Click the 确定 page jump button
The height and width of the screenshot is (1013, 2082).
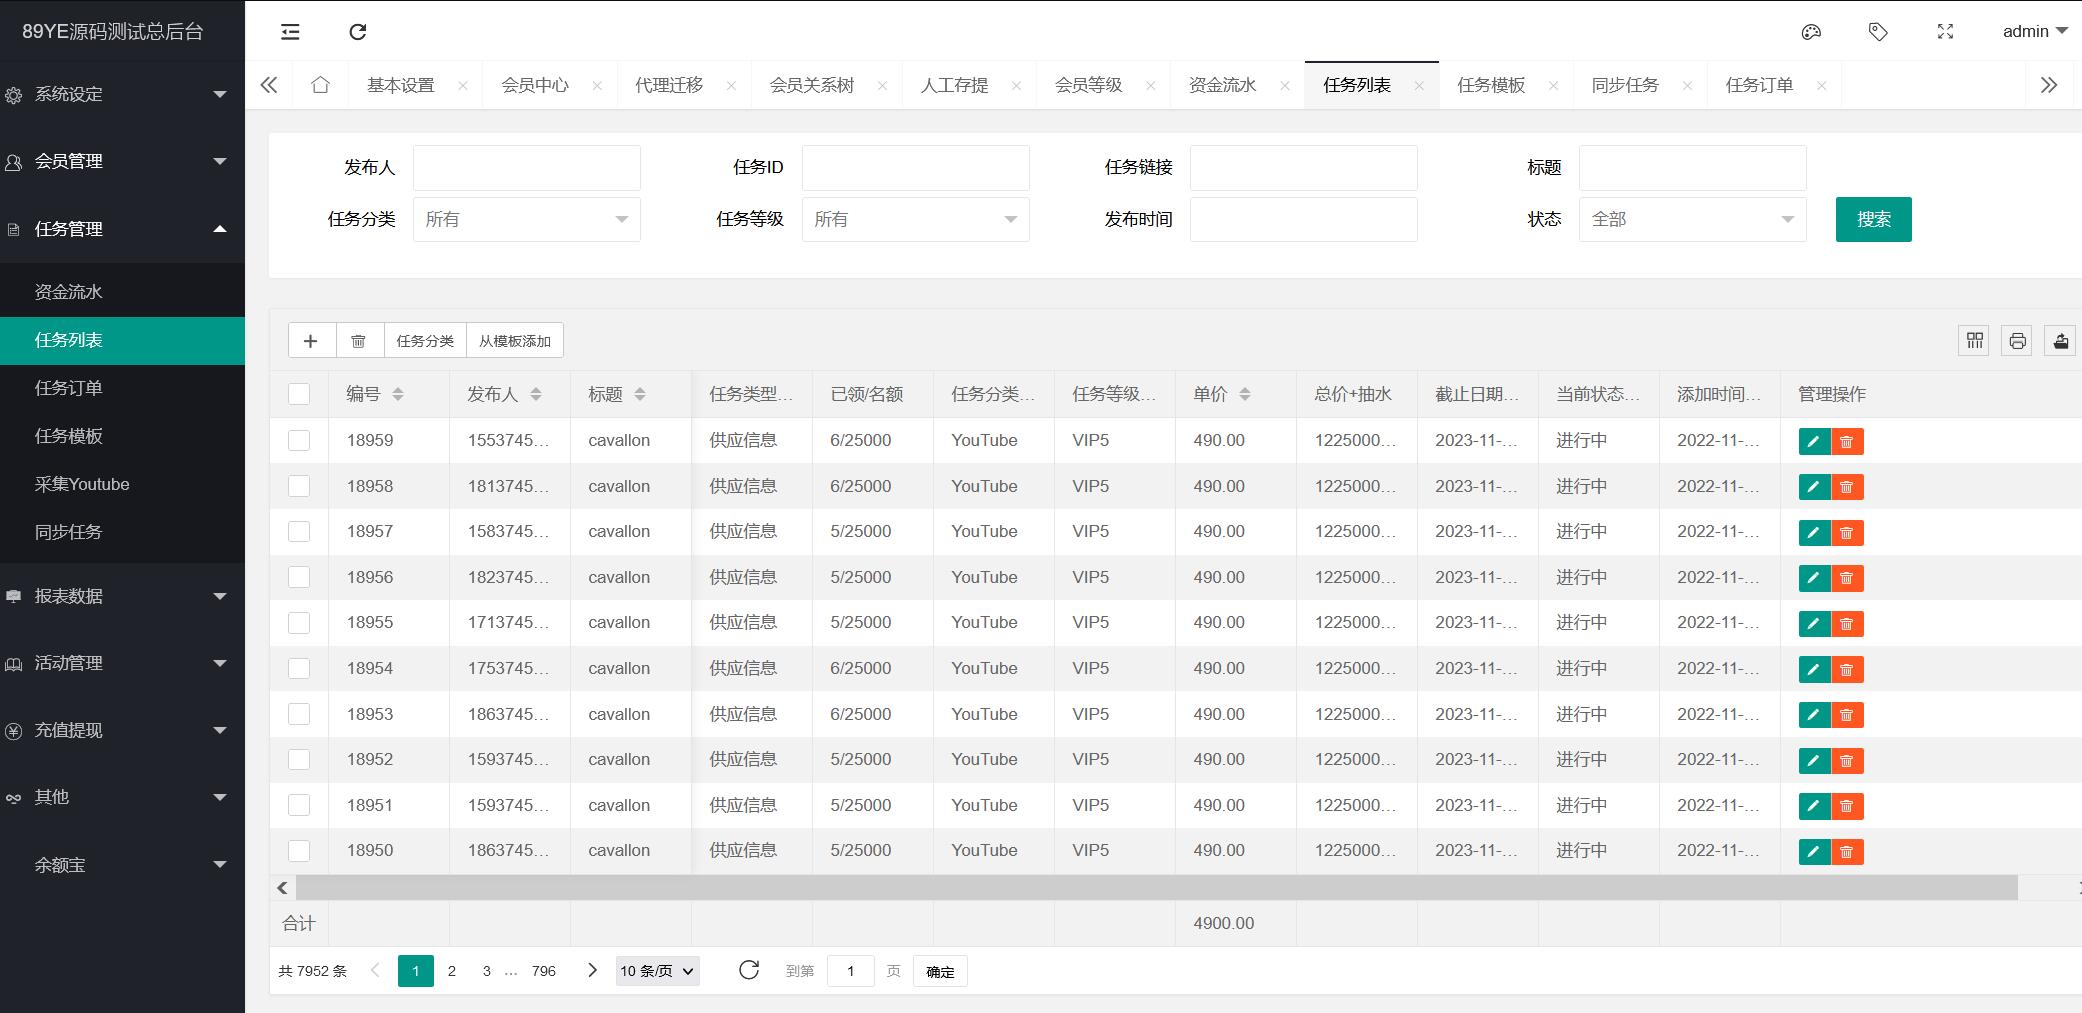940,971
